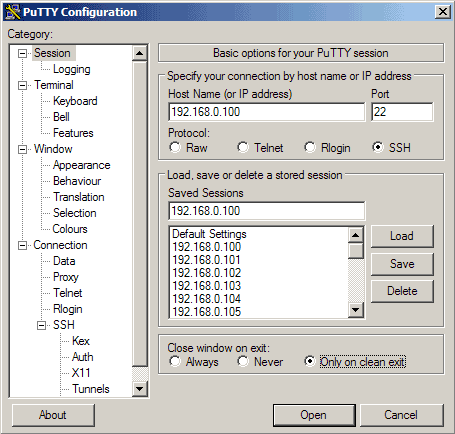Set close window on exit to Never
Image resolution: width=455 pixels, height=434 pixels.
pyautogui.click(x=243, y=361)
